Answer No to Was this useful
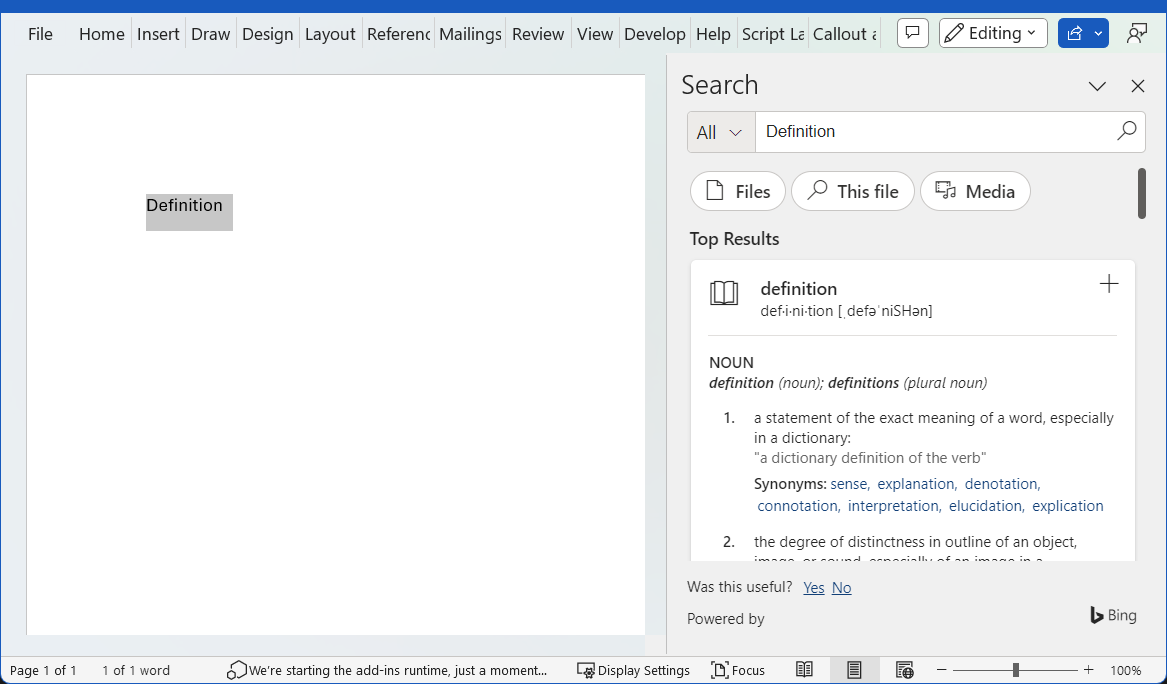 842,588
